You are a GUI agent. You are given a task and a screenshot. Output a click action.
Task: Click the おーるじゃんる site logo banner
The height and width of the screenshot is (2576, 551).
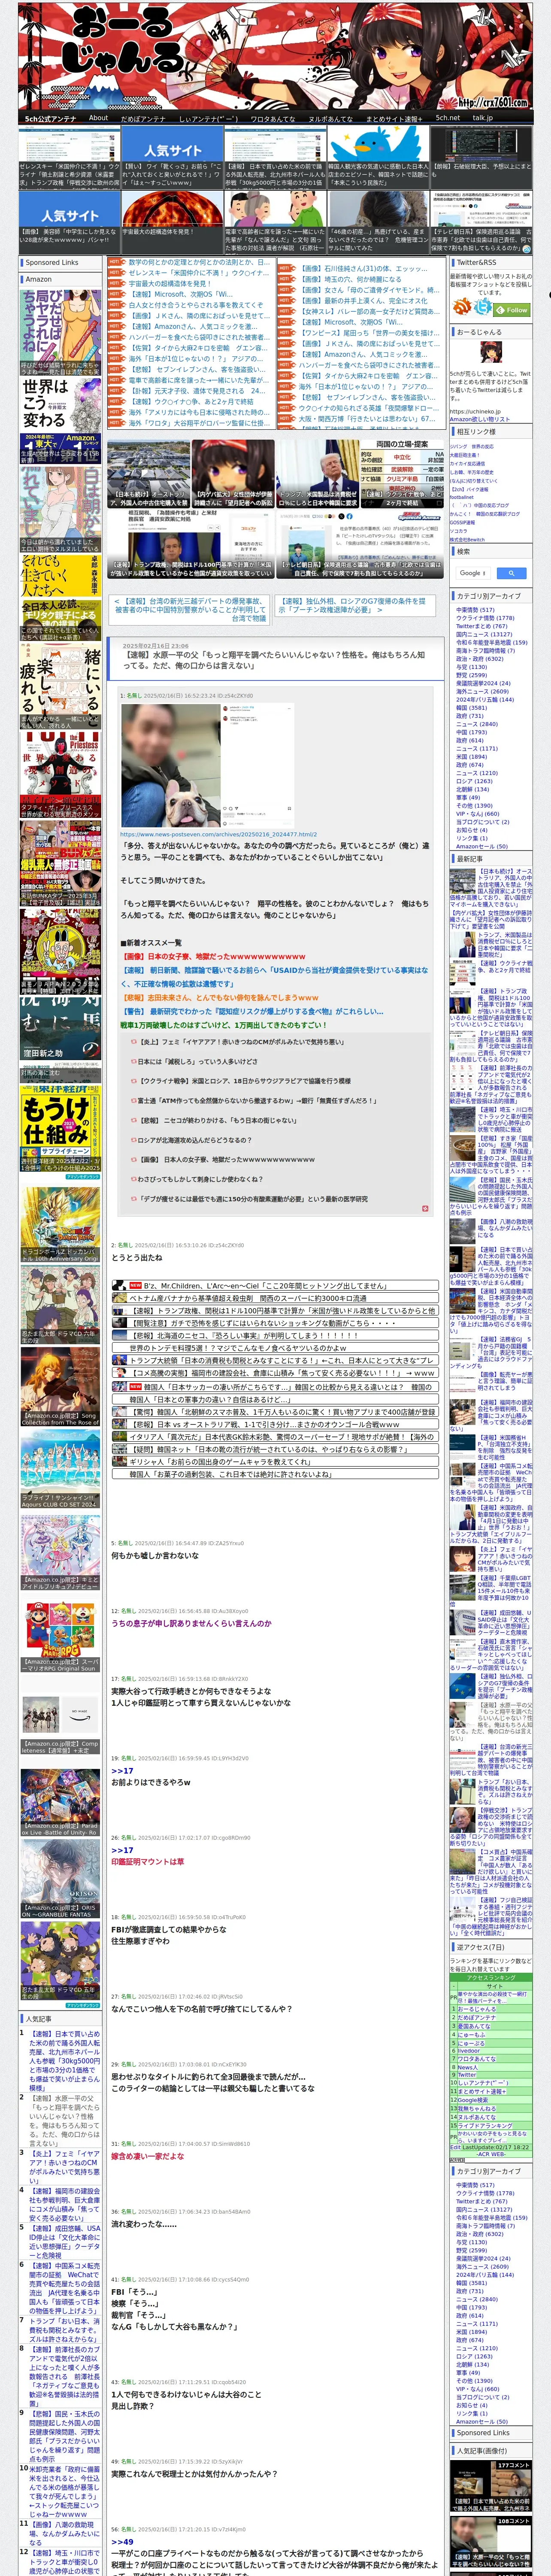(x=275, y=55)
